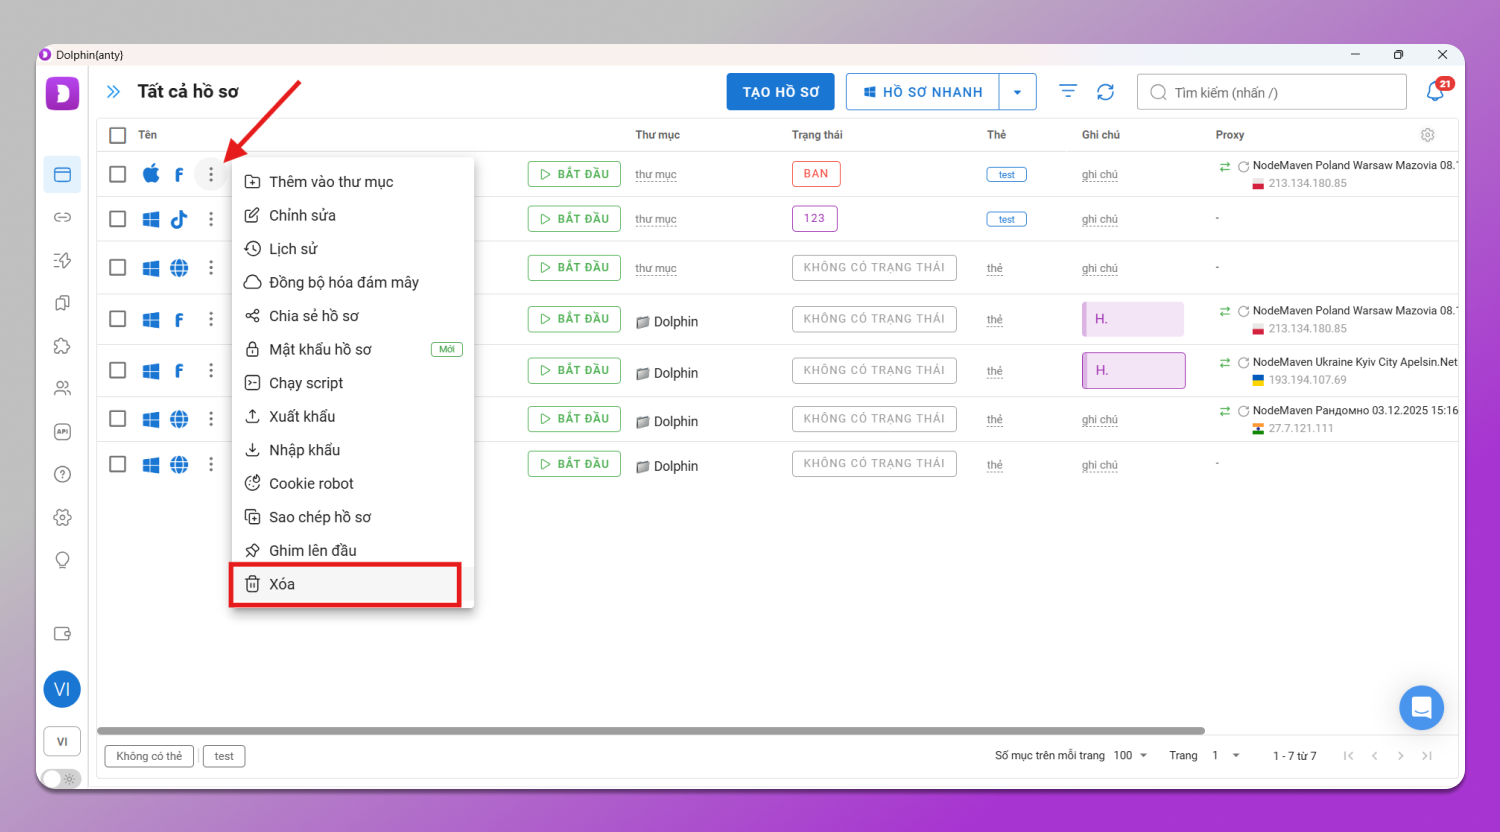Expand the HỒ SƠ NHANH dropdown arrow
The width and height of the screenshot is (1500, 832).
point(1017,92)
